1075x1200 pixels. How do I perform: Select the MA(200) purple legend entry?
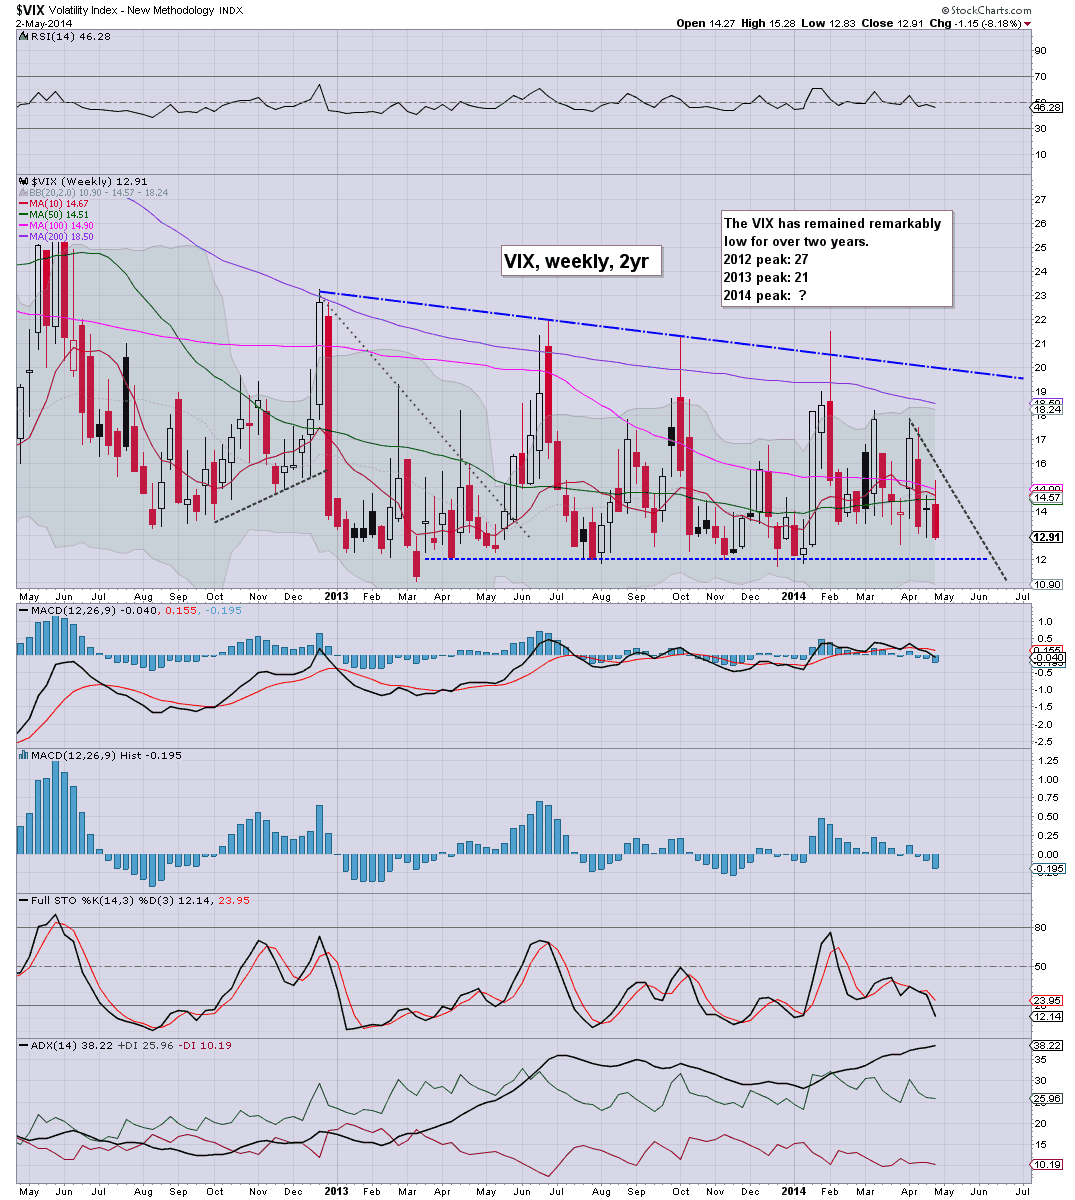(x=58, y=236)
